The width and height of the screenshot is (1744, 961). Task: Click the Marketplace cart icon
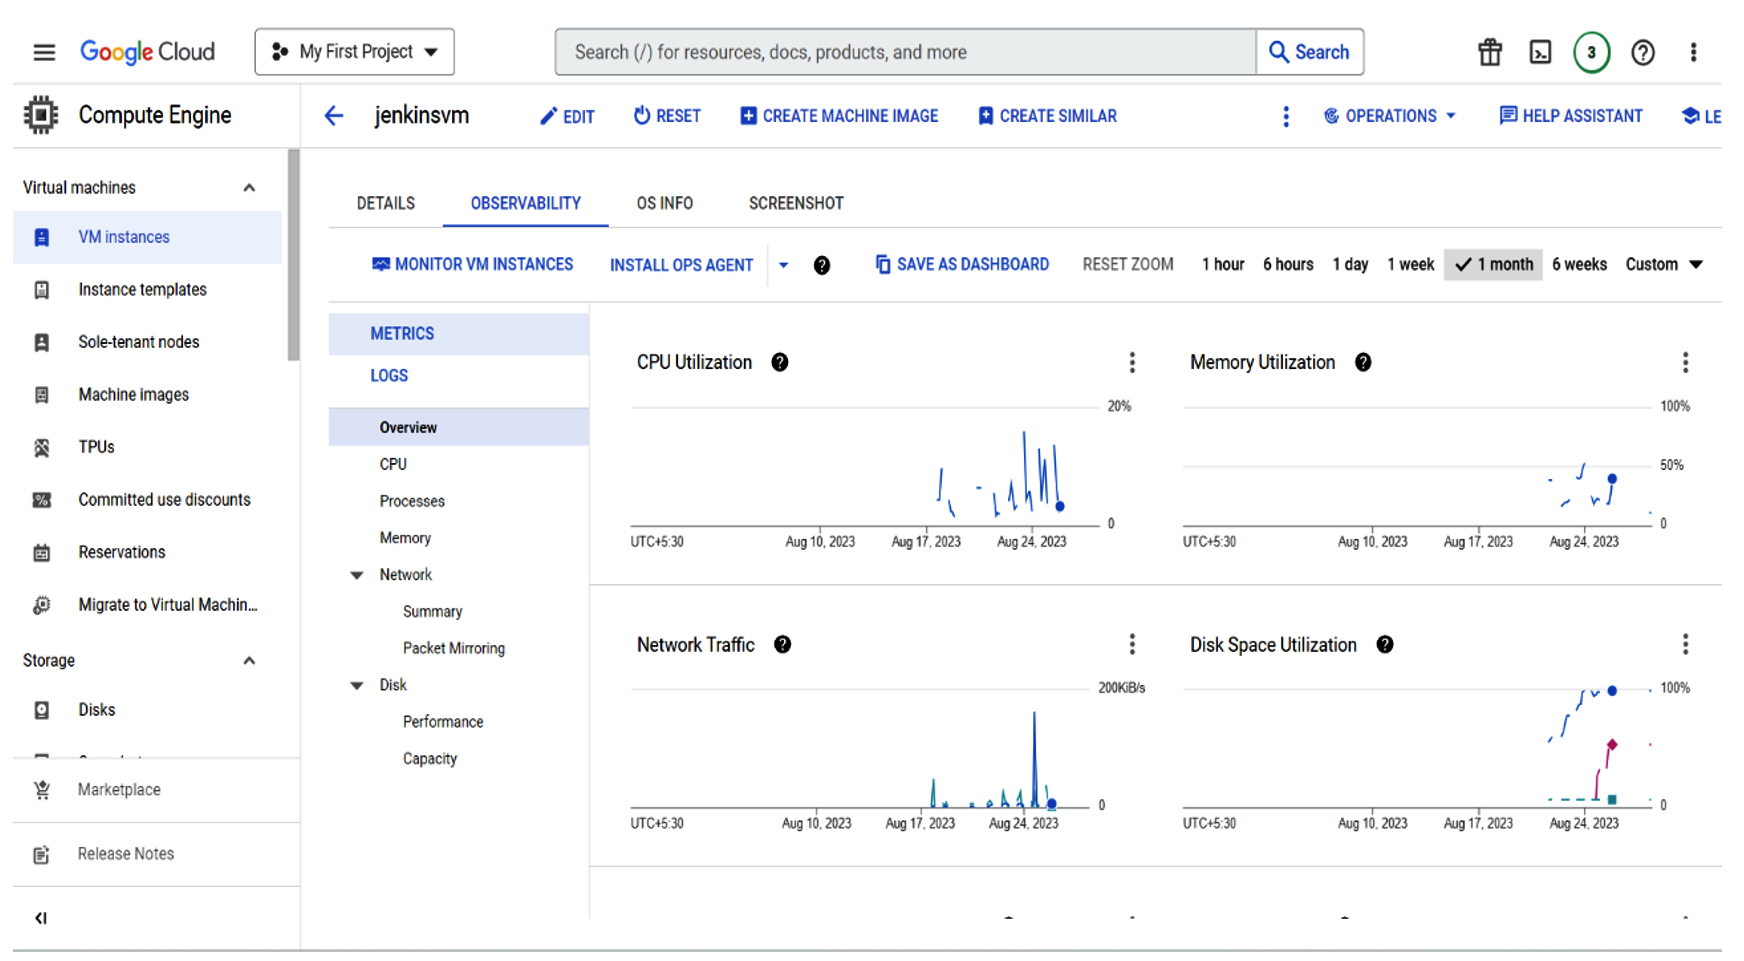pyautogui.click(x=41, y=790)
